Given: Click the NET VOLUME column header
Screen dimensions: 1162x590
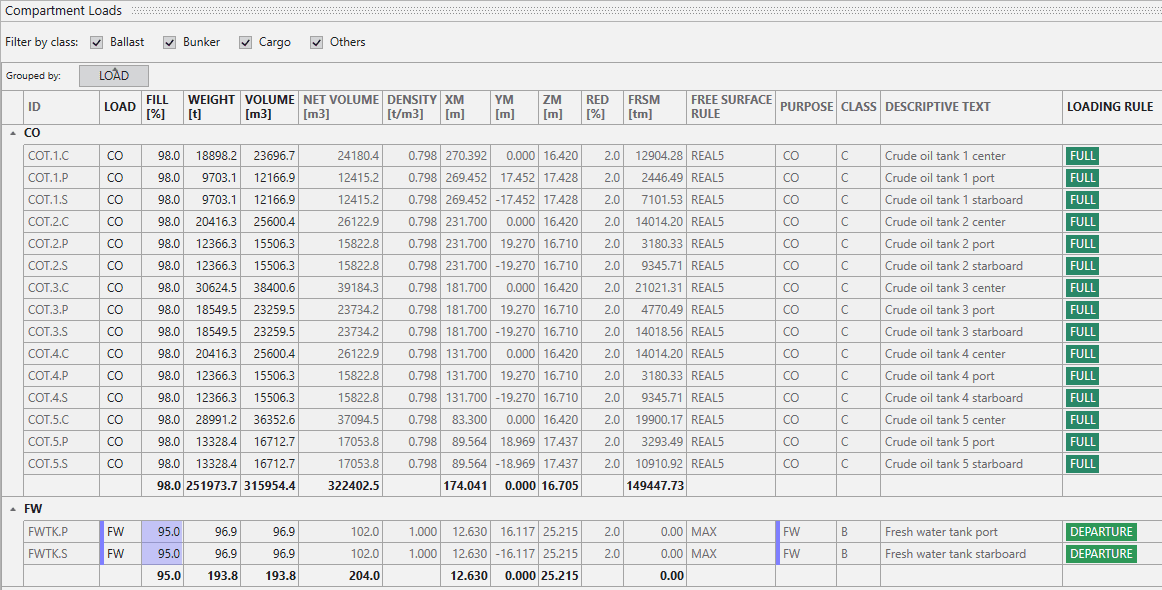Looking at the screenshot, I should click(x=341, y=107).
